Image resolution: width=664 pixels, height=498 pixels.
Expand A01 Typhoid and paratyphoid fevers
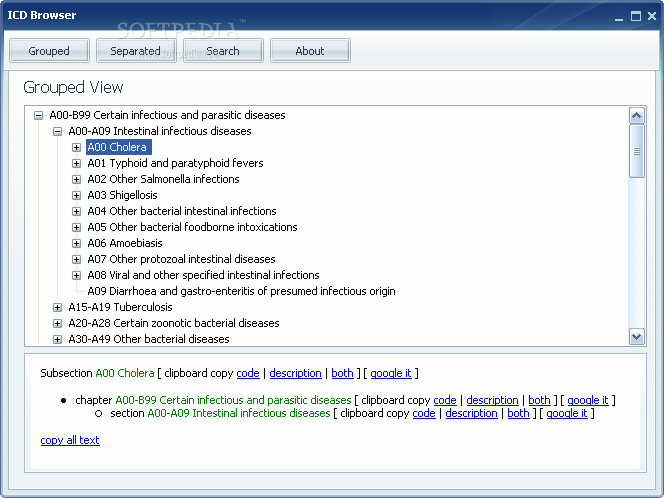[x=76, y=163]
